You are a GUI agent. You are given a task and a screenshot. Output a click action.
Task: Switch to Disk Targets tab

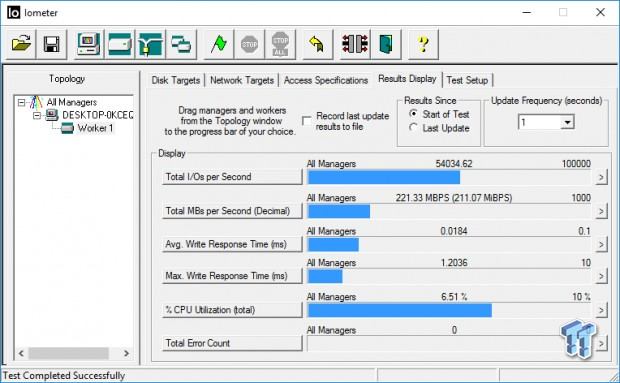tap(176, 80)
